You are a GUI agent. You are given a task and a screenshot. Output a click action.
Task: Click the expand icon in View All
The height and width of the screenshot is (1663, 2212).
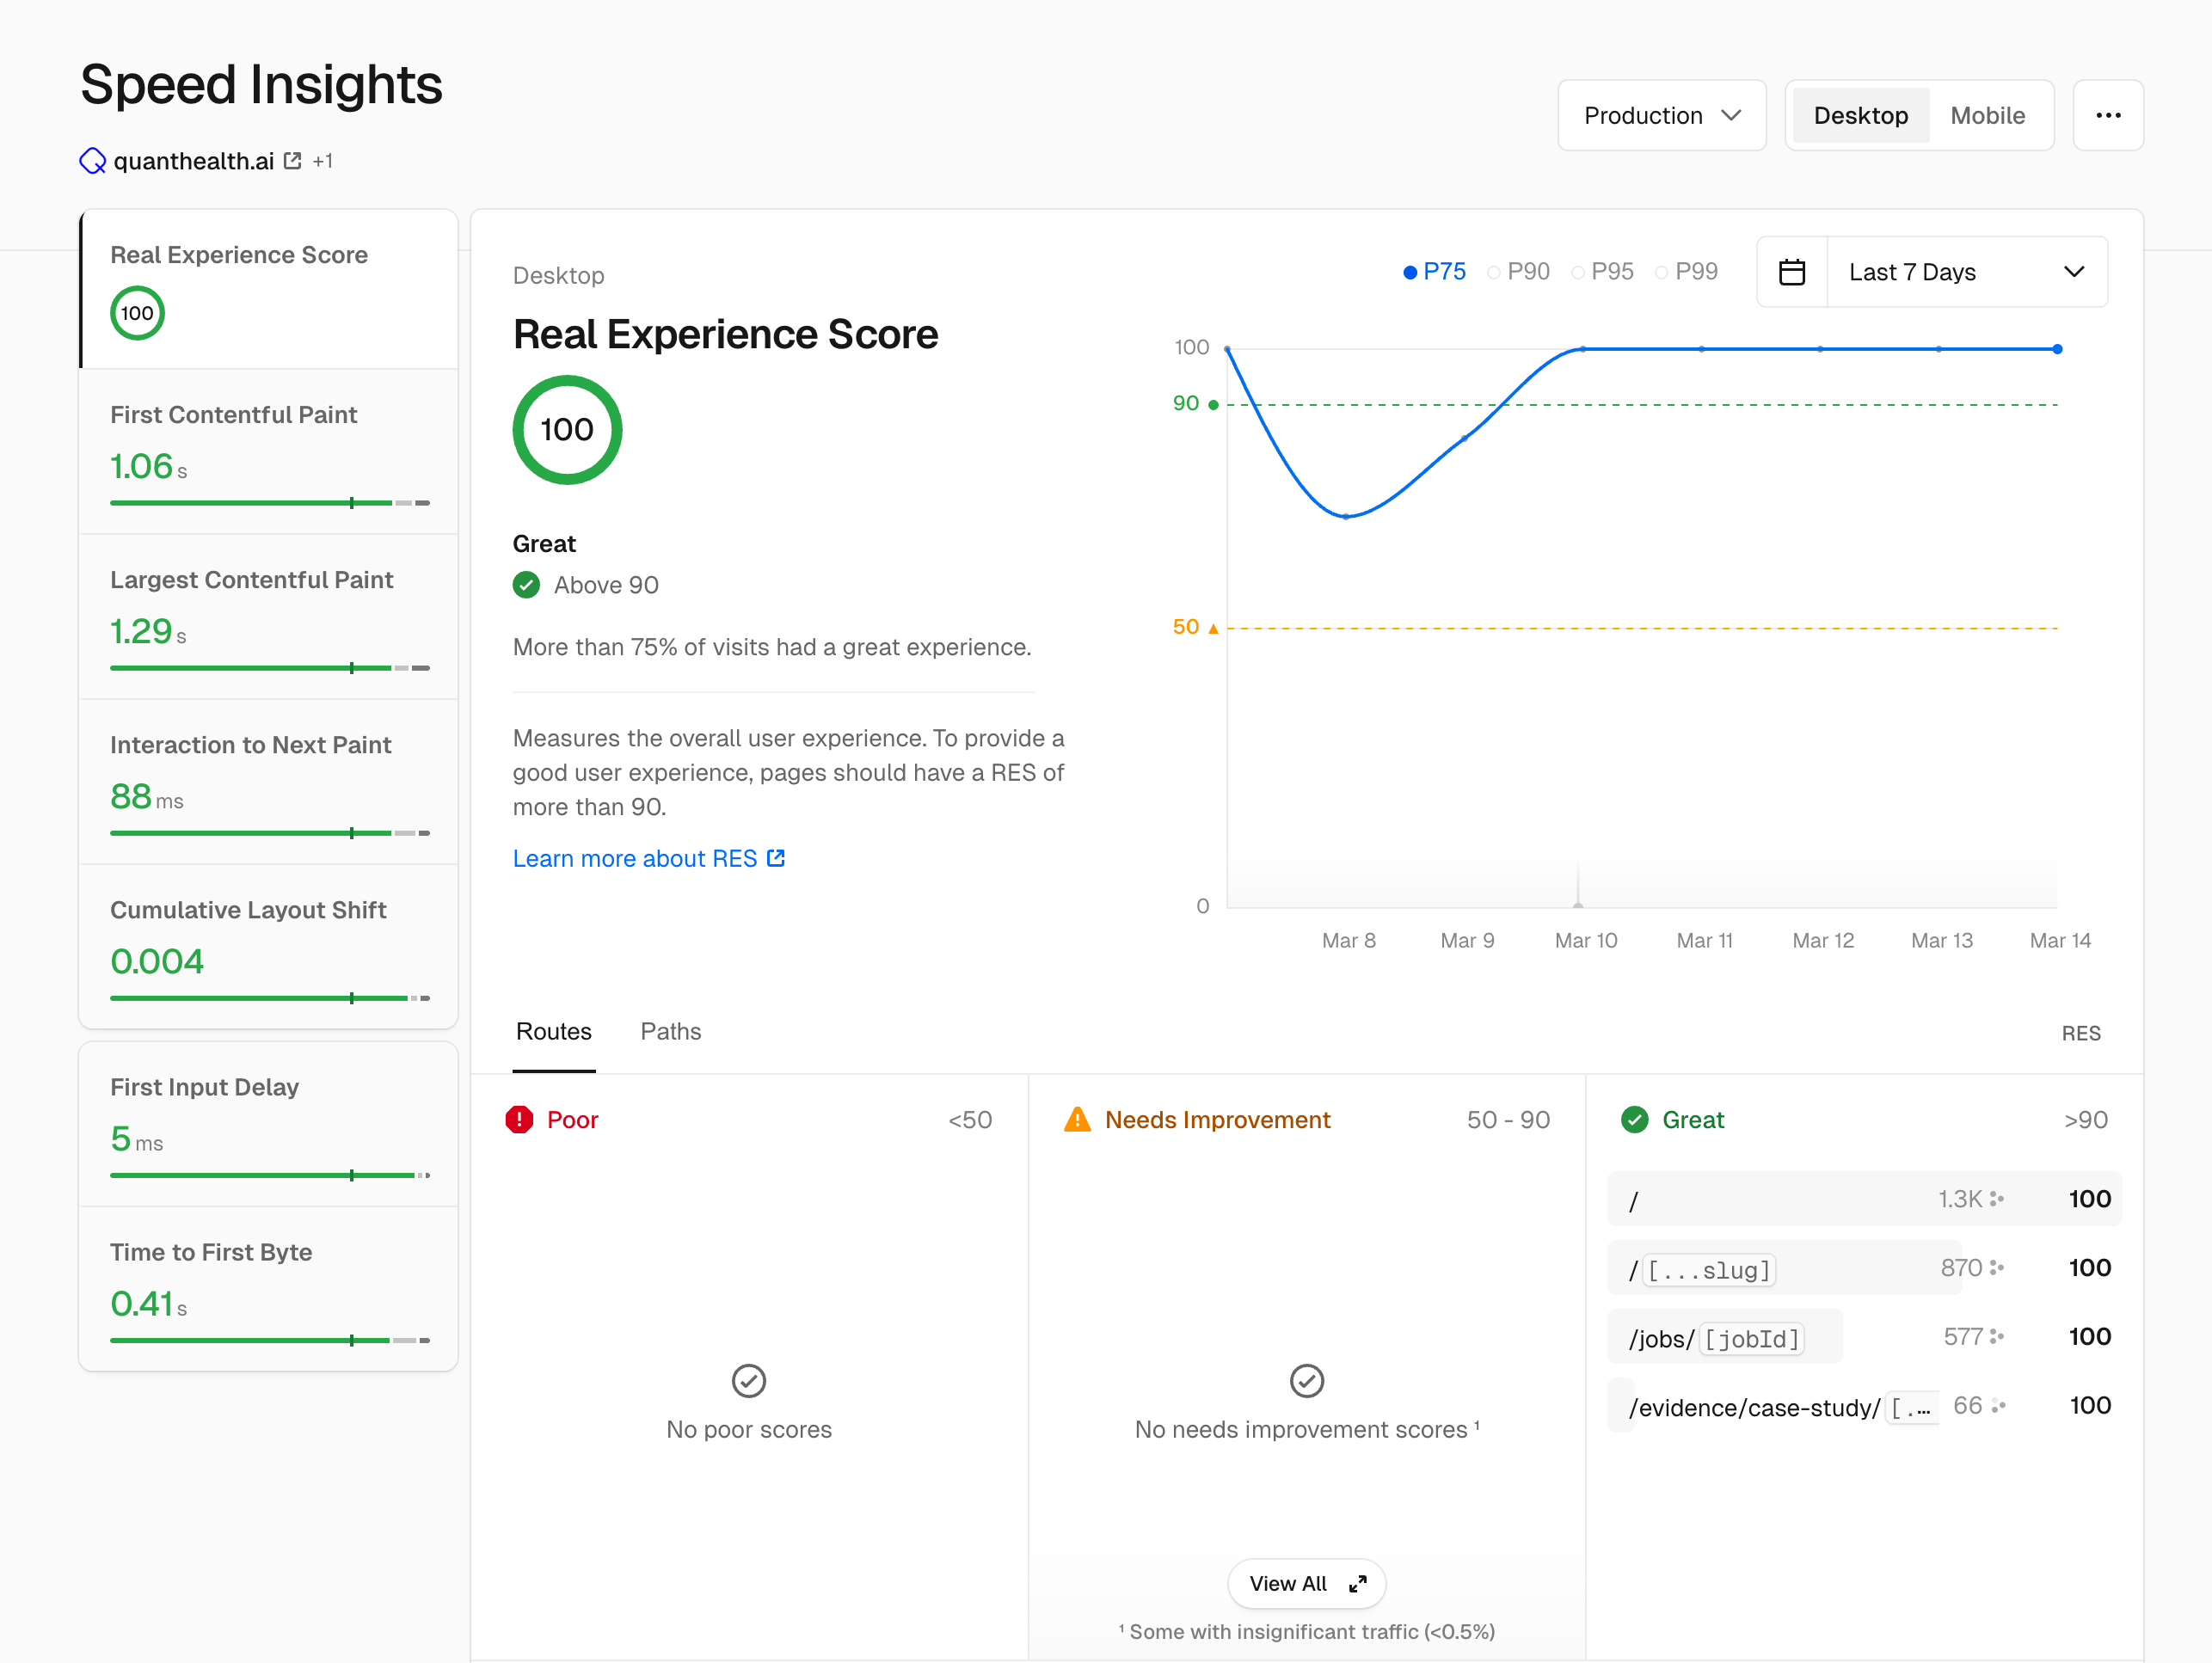pyautogui.click(x=1357, y=1584)
